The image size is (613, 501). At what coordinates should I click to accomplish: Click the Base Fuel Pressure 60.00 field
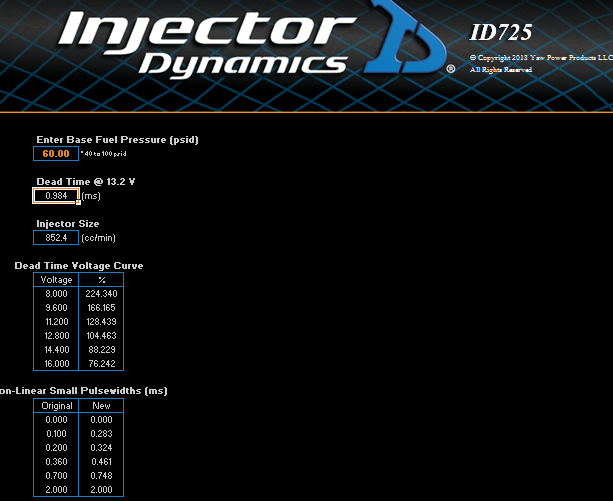coord(56,154)
